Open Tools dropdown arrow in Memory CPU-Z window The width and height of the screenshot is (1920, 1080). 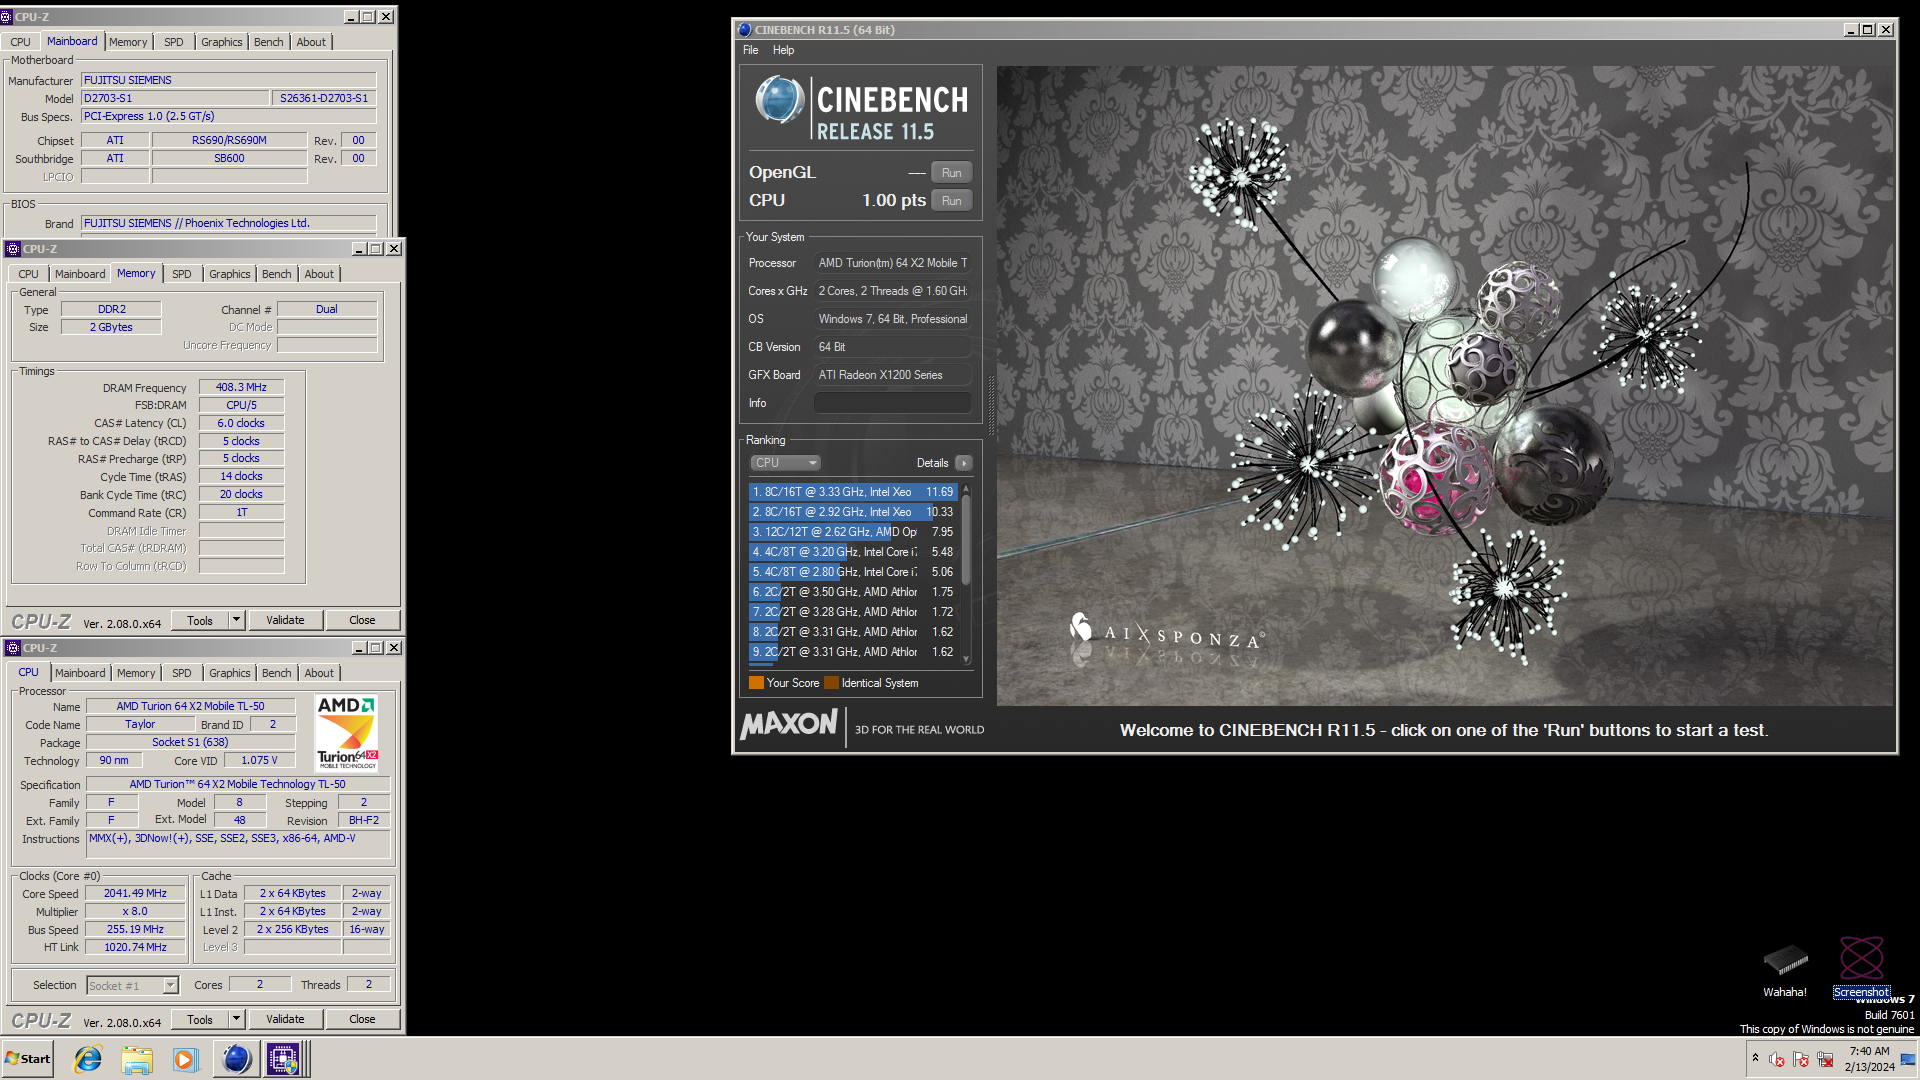[237, 620]
